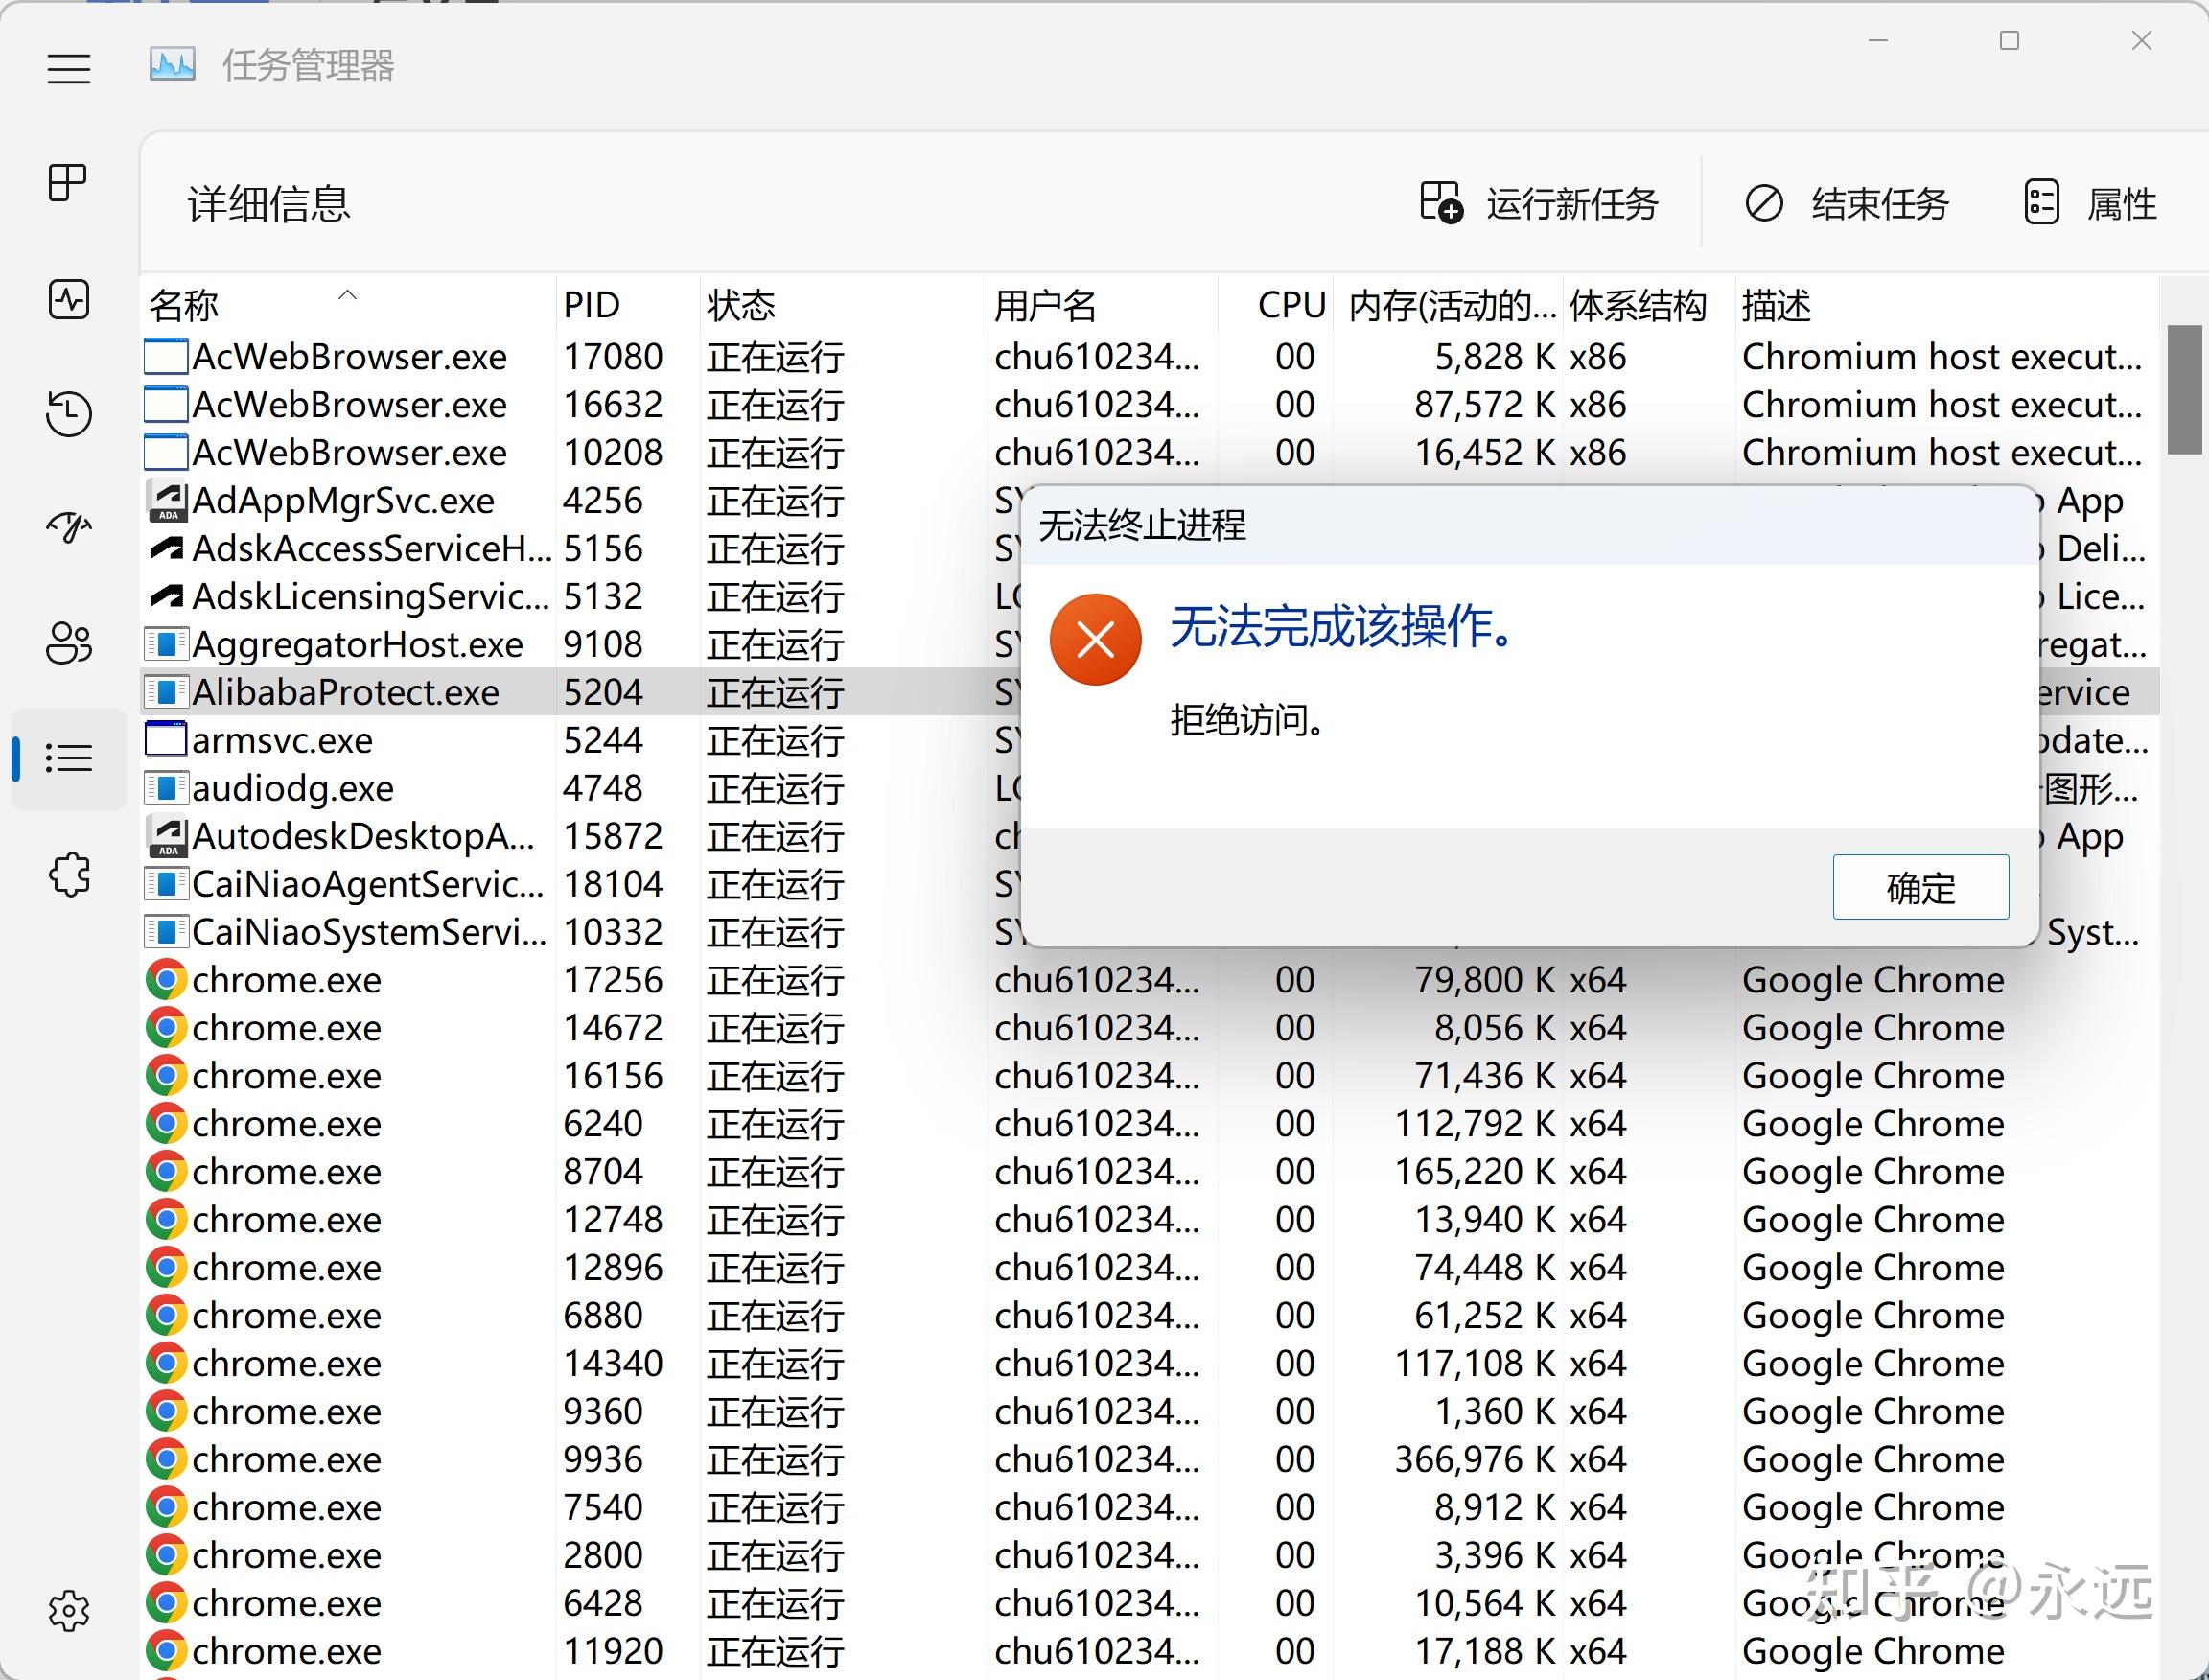The image size is (2209, 1680).
Task: Click the vertical scrollbar thumb
Action: [2184, 389]
